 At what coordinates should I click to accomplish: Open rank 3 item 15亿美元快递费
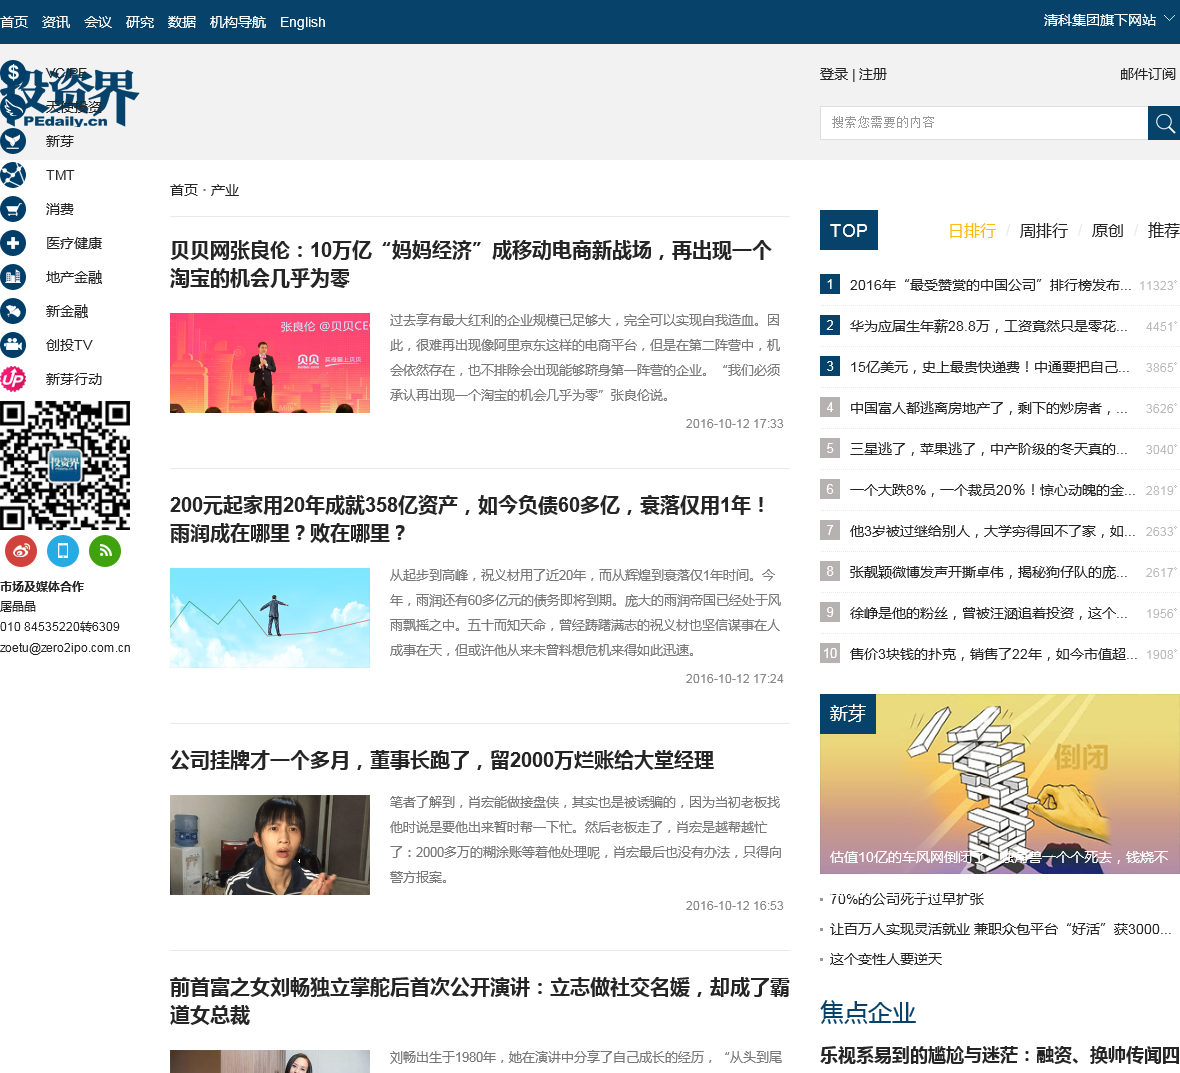coord(989,367)
